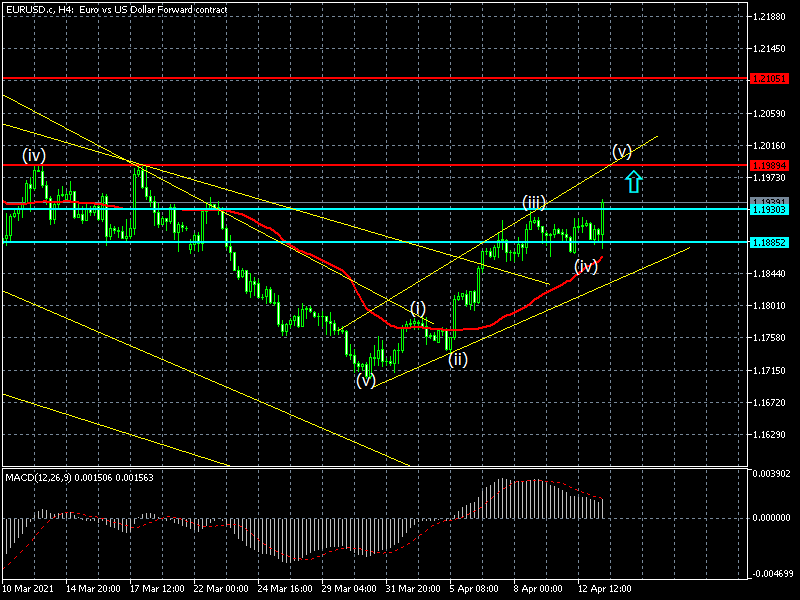This screenshot has height=600, width=800.
Task: Click the 1.21880 price on the scale
Action: pyautogui.click(x=769, y=17)
